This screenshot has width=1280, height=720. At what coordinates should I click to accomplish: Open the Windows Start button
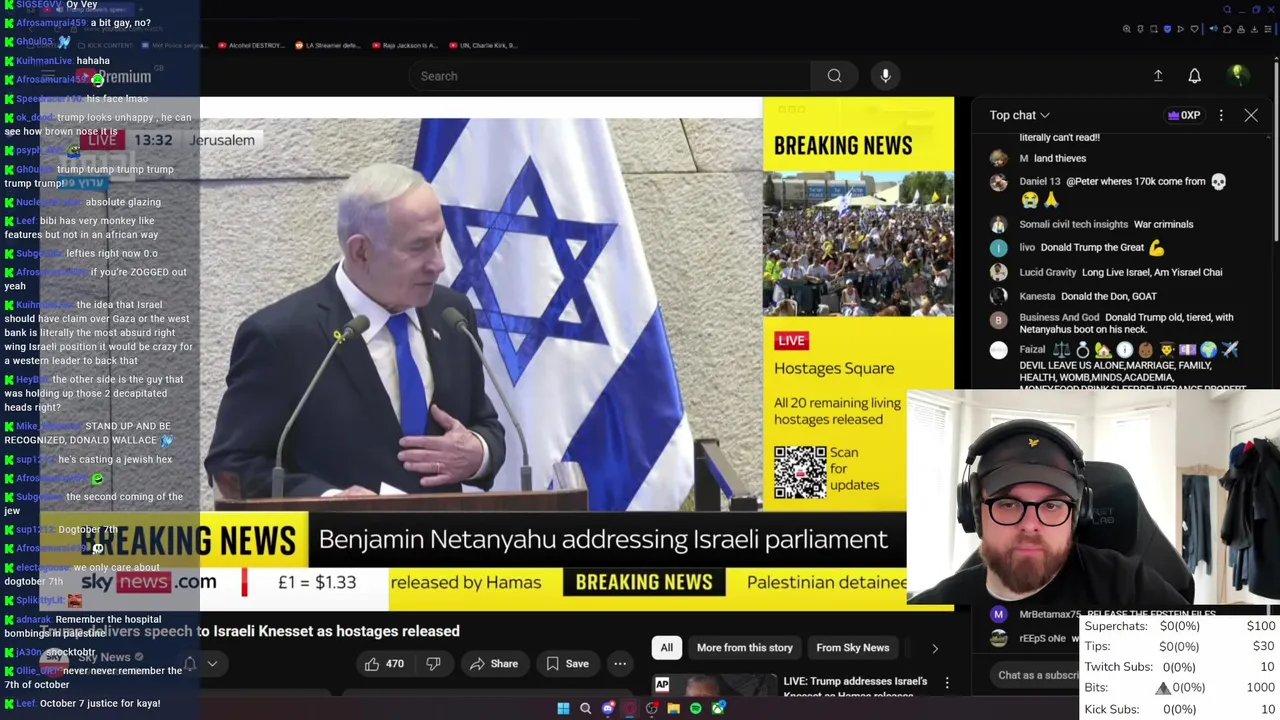coord(563,708)
